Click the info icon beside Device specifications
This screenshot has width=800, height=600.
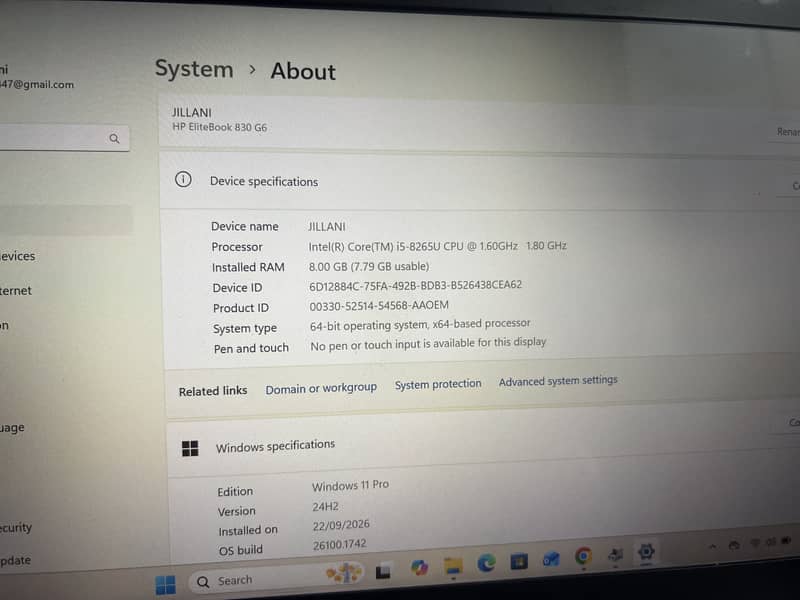[x=183, y=180]
